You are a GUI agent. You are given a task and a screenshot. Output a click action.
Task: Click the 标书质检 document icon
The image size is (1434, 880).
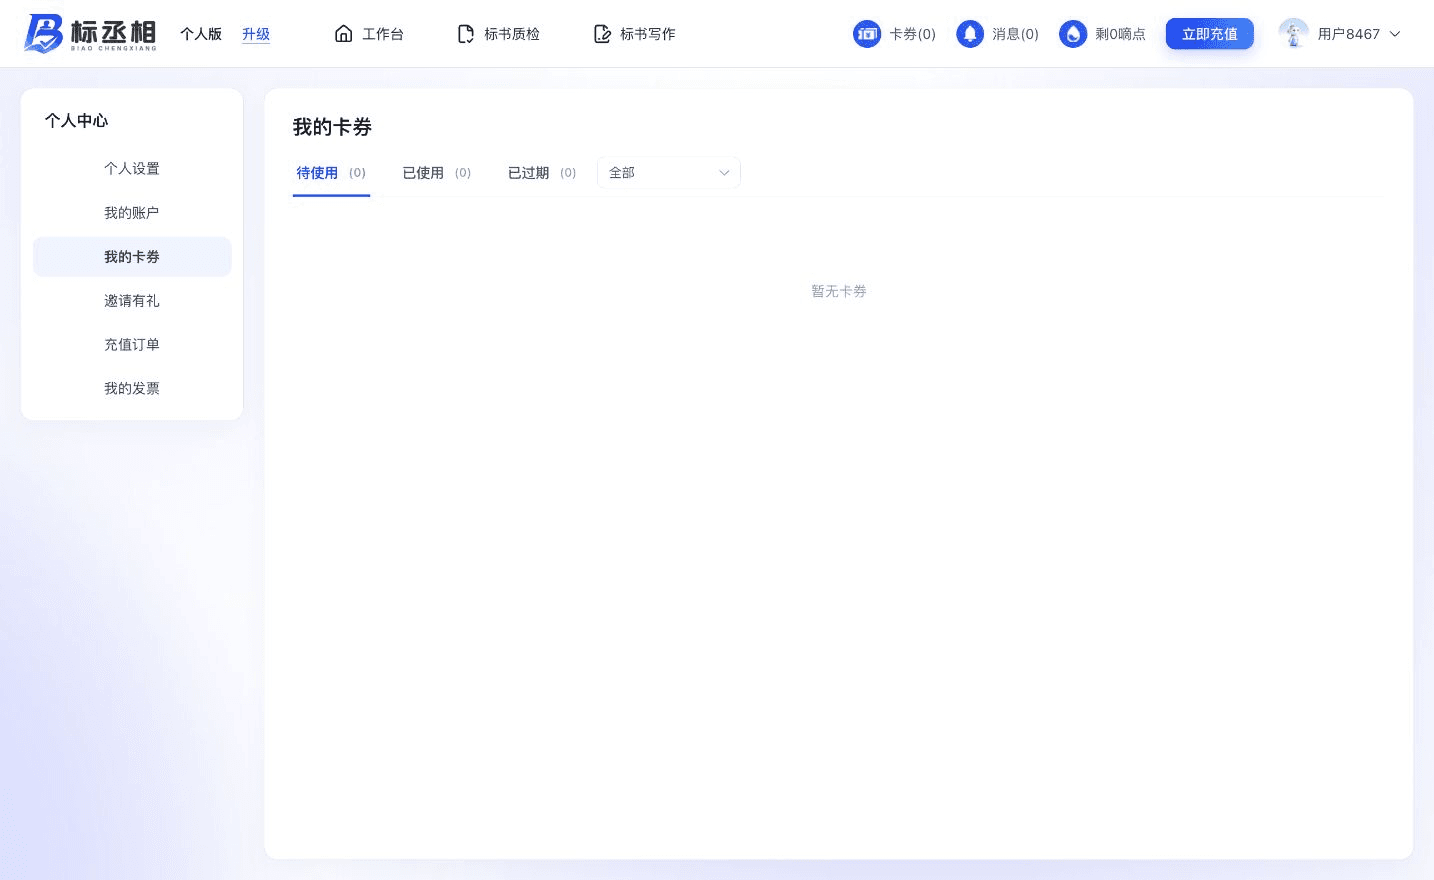465,34
